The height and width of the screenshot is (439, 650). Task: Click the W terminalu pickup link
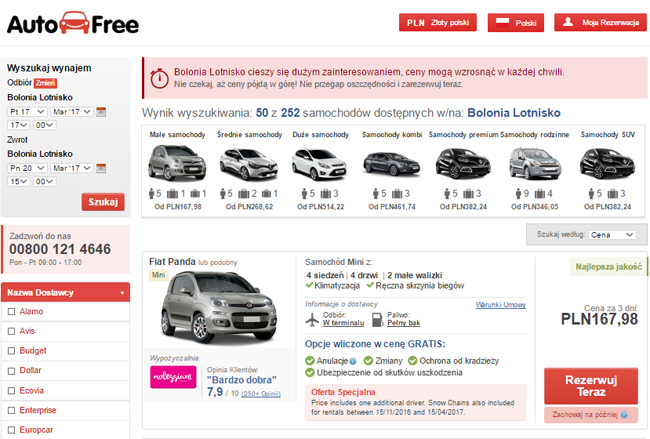point(343,323)
